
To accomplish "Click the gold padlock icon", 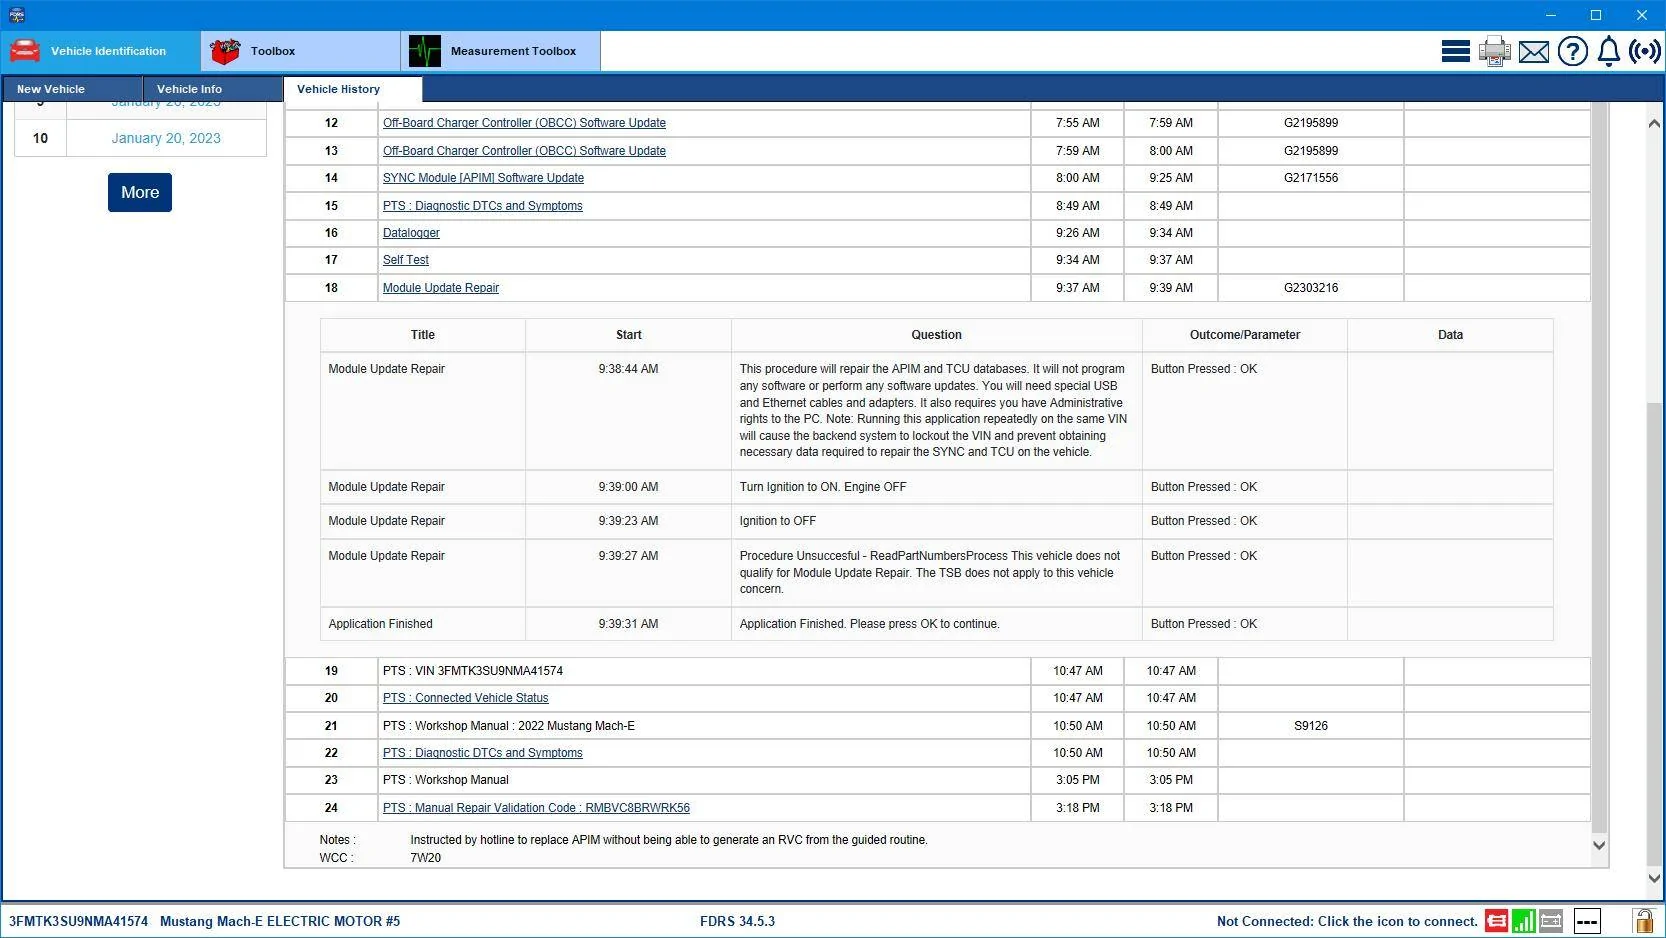I will tap(1642, 921).
